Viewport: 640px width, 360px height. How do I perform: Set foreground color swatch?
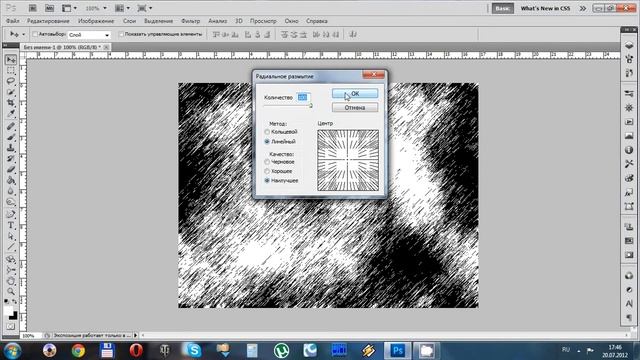tap(8, 310)
